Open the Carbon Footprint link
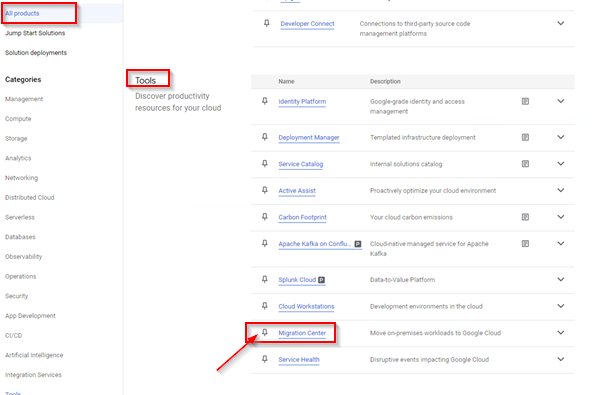Image resolution: width=600 pixels, height=395 pixels. pyautogui.click(x=302, y=217)
